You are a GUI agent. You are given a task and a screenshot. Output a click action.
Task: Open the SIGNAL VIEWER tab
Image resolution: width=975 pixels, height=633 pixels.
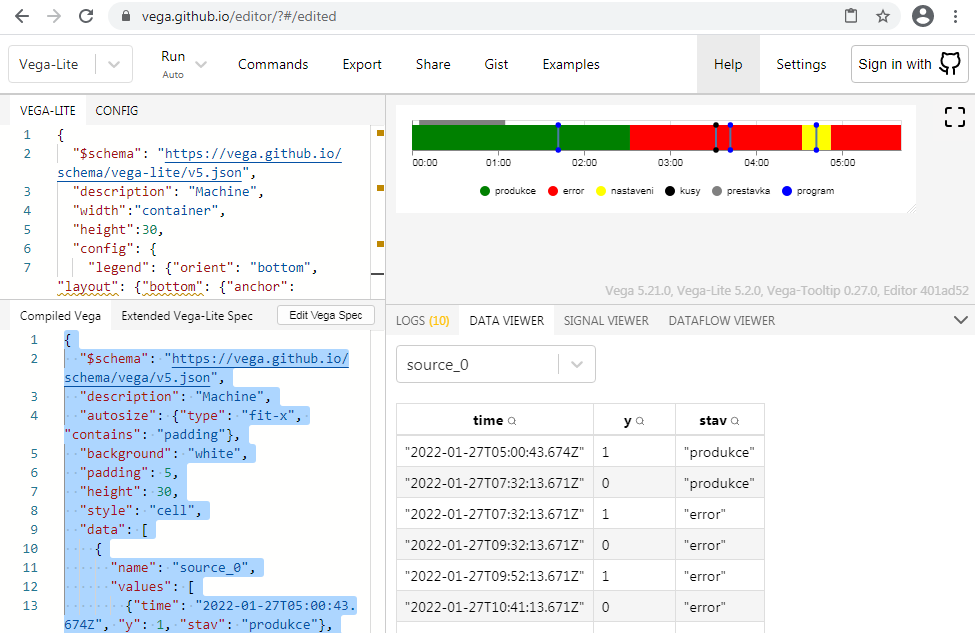point(606,321)
